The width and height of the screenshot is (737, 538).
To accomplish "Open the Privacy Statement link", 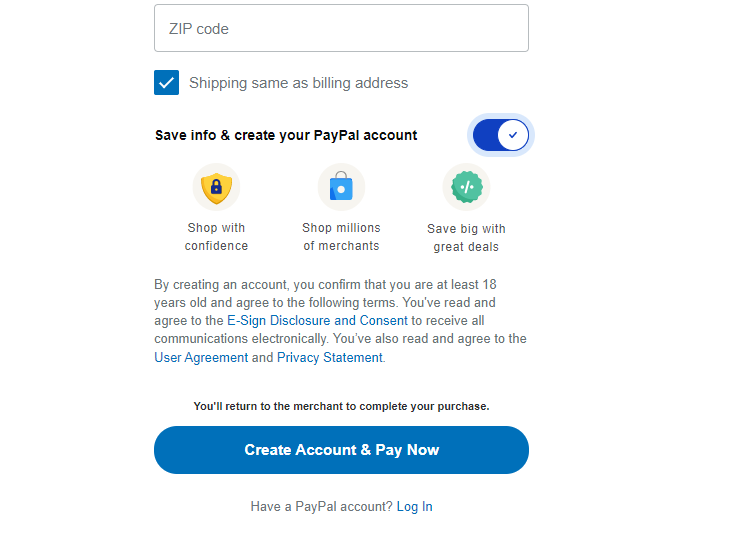I will 330,358.
